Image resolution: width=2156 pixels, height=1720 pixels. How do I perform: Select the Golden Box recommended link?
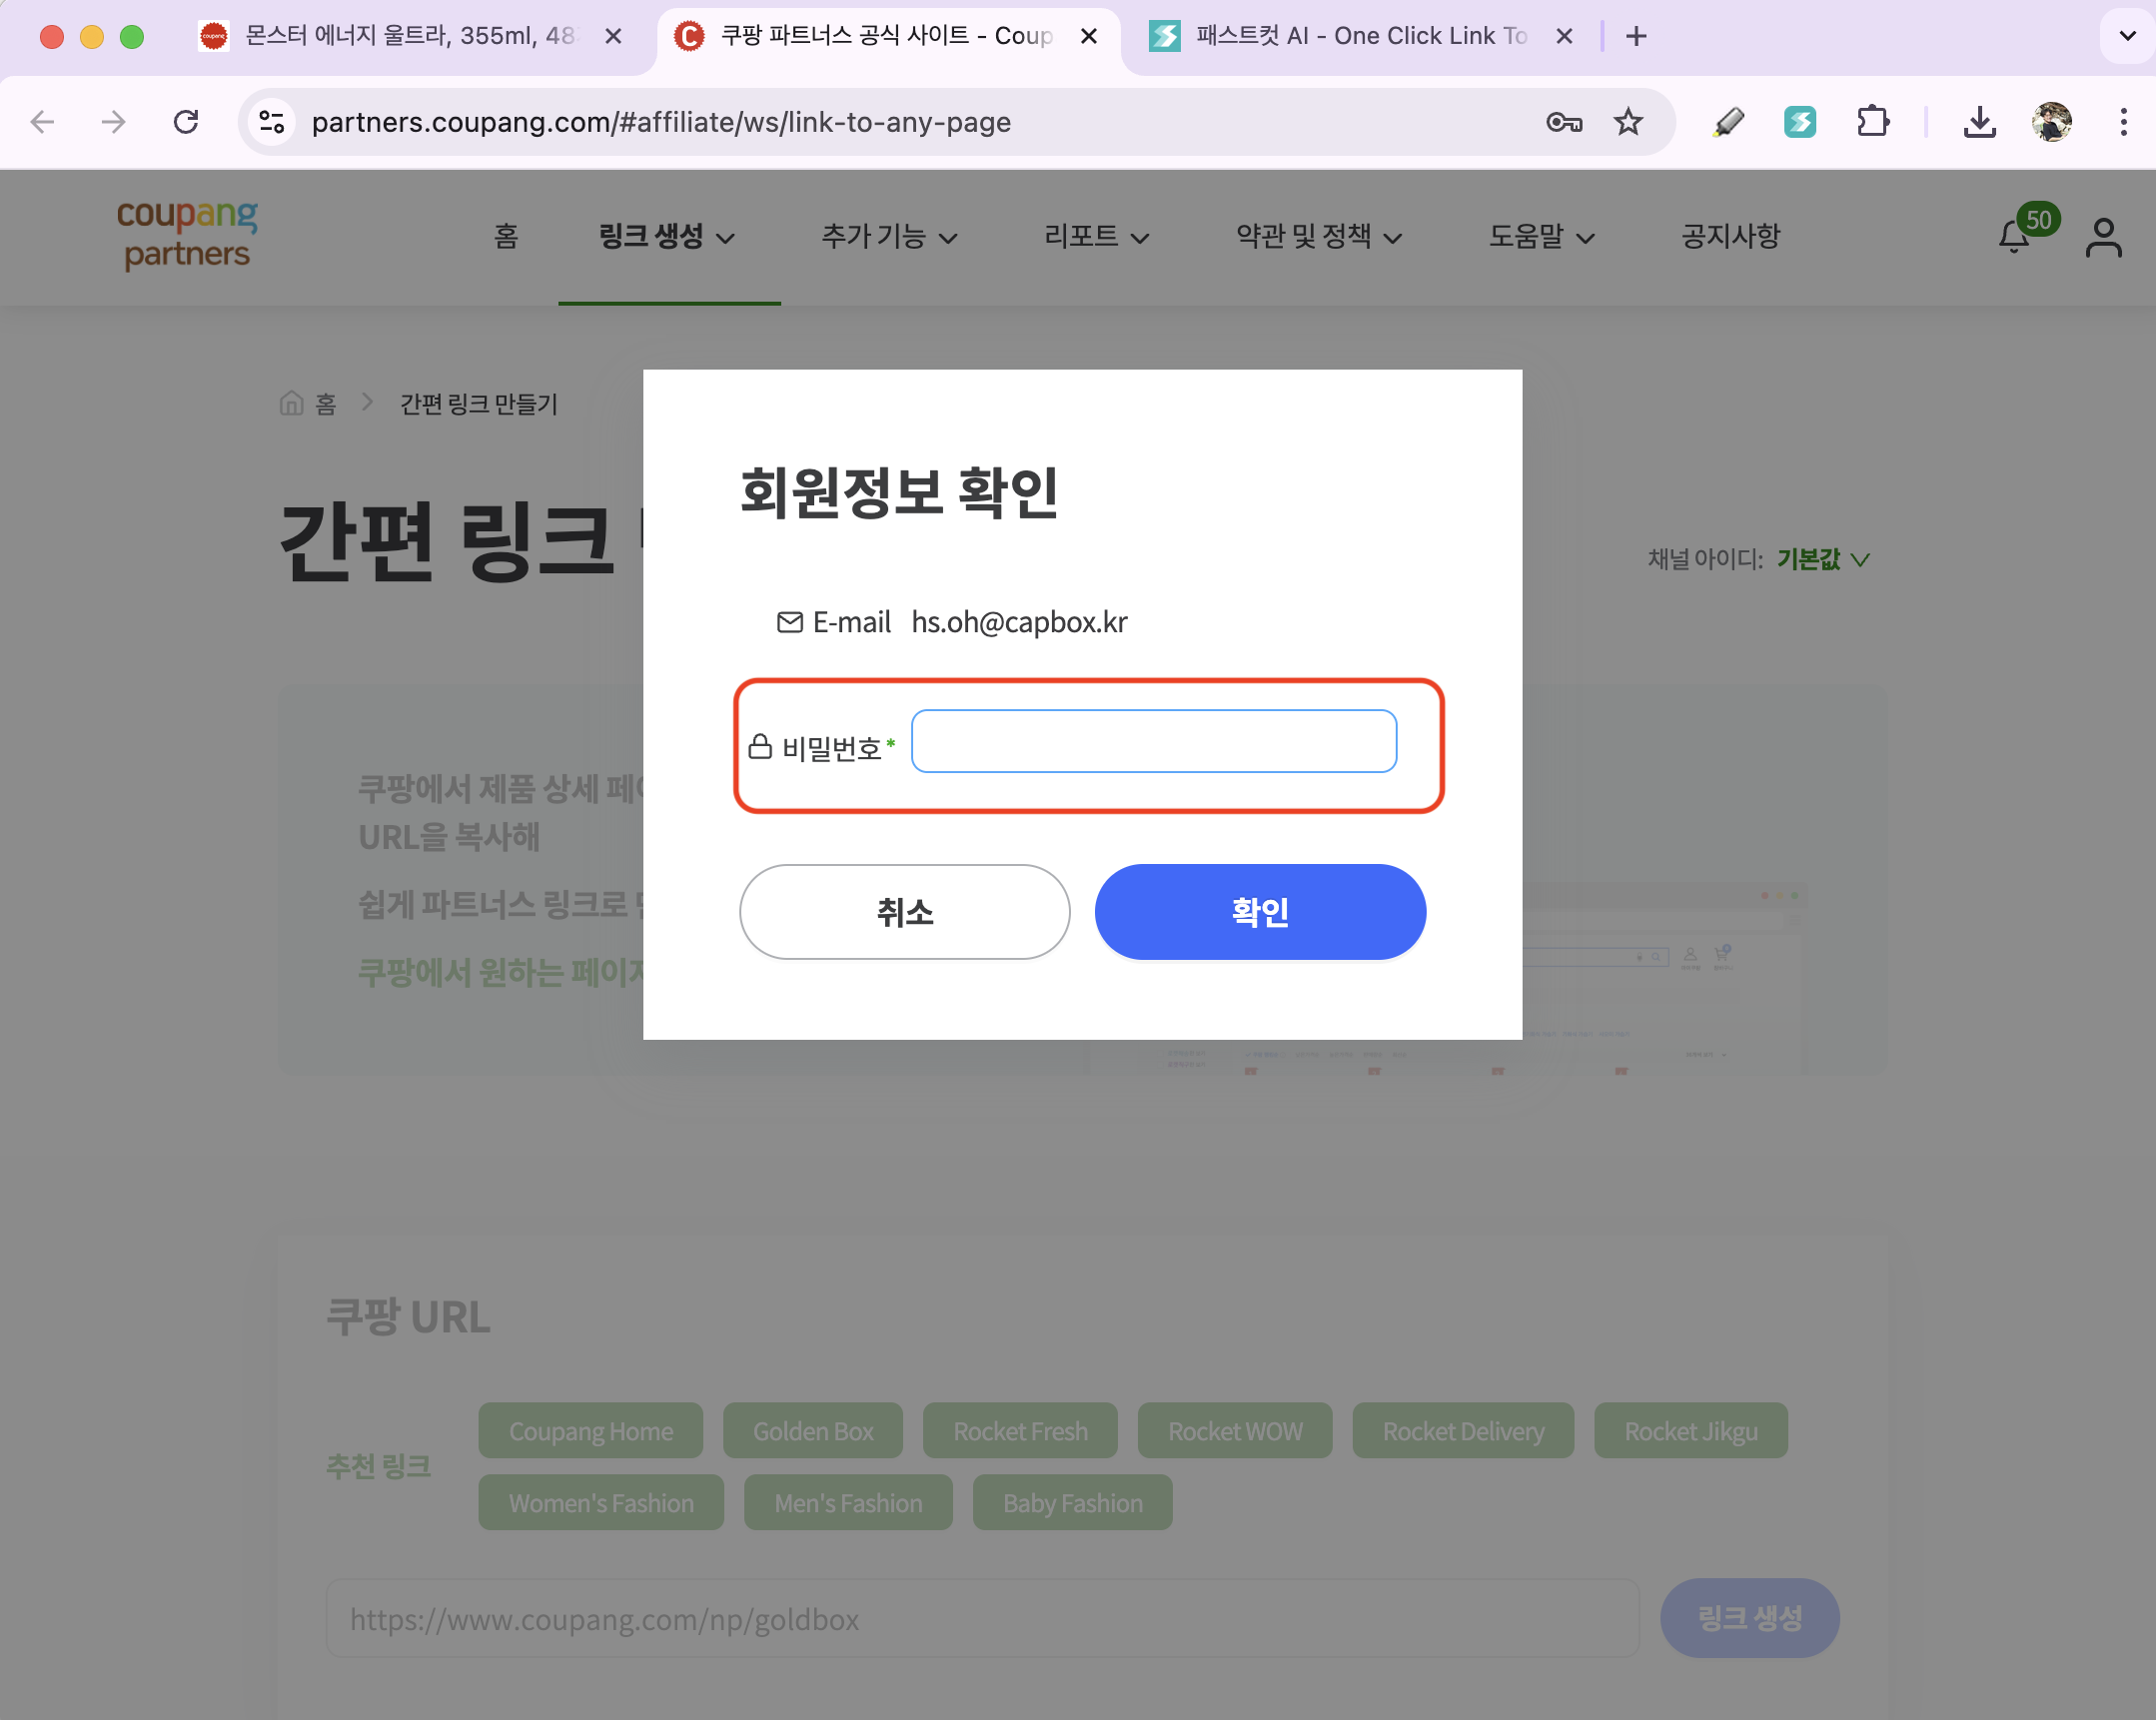(x=813, y=1431)
